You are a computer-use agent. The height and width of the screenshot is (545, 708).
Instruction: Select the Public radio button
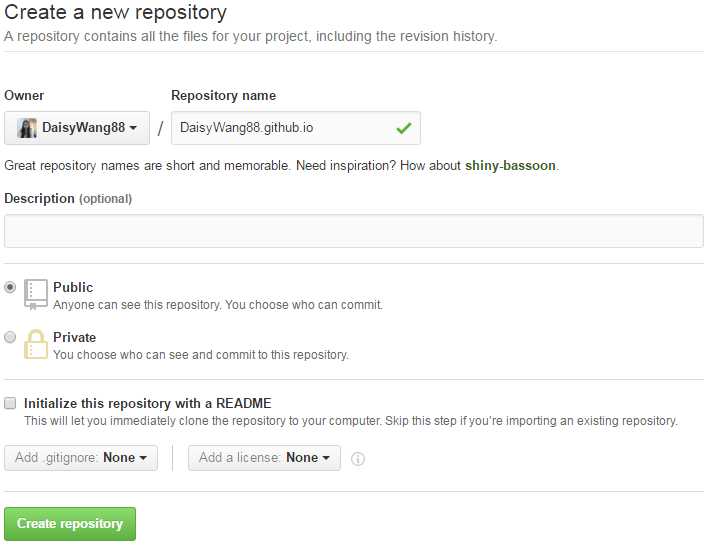[x=10, y=287]
